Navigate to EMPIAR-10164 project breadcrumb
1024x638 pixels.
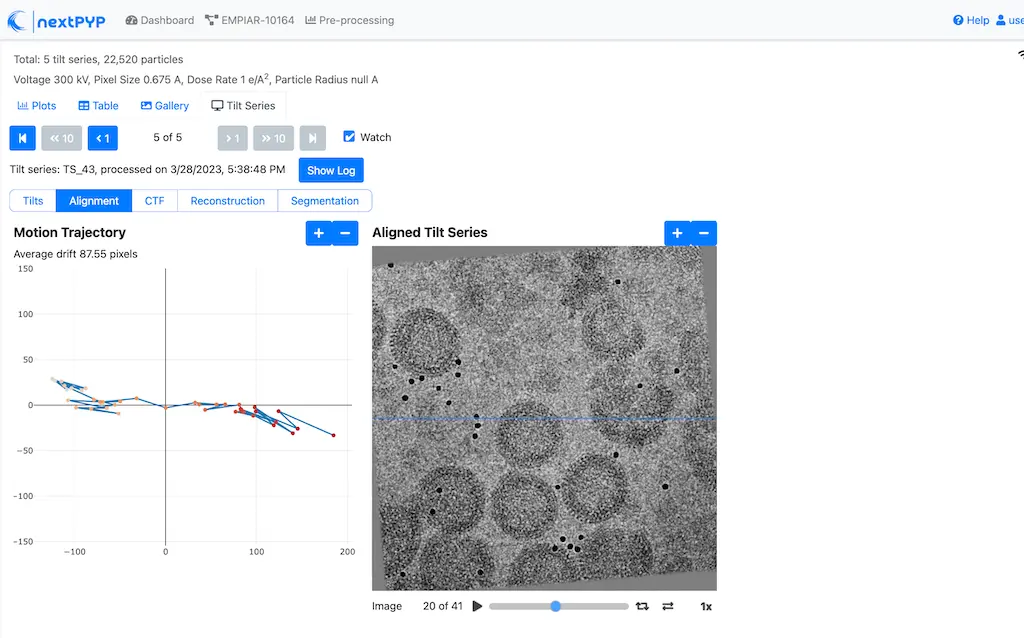249,20
